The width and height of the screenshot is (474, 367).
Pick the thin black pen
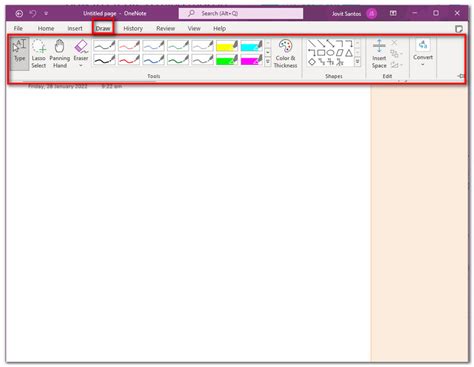(x=104, y=46)
